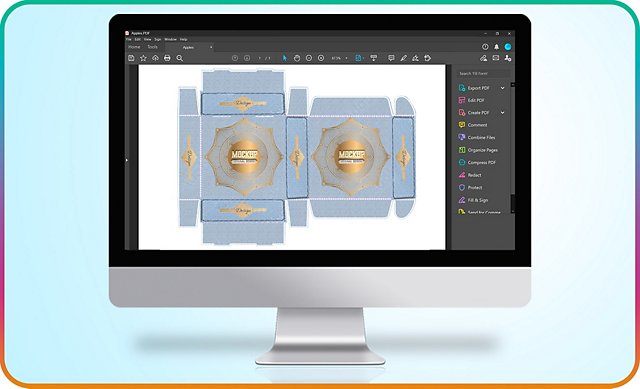Screen dimensions: 640x389
Task: Click the magnifier search icon in toolbar
Action: tap(179, 58)
